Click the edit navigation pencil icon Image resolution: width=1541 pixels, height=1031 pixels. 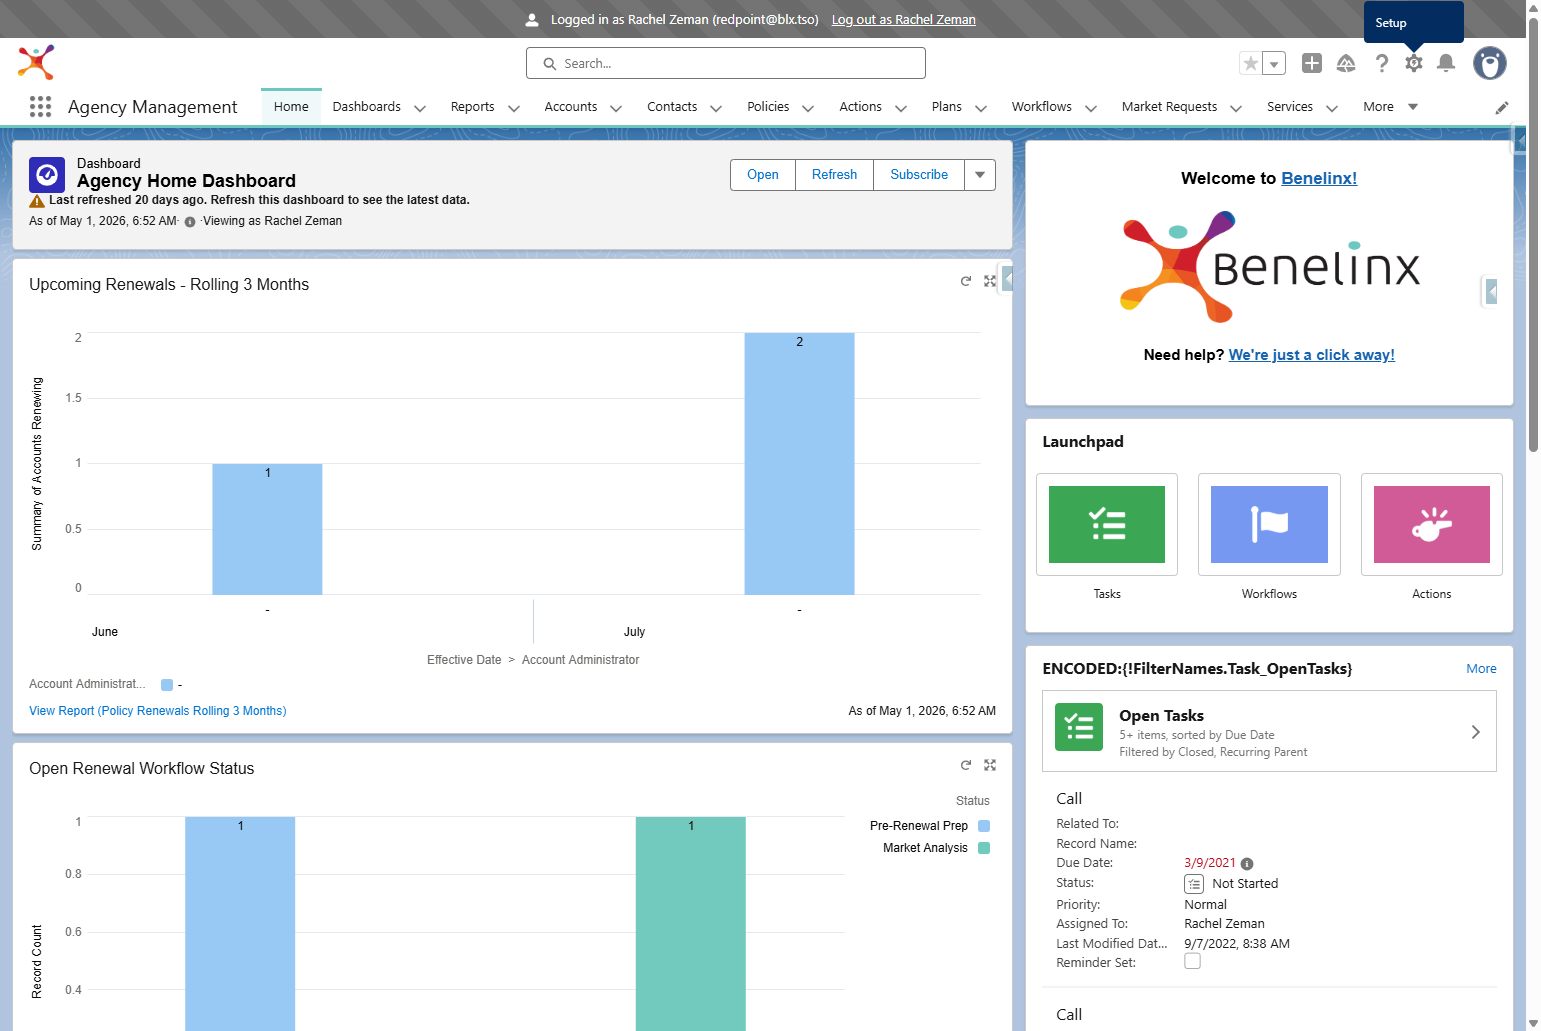click(1502, 108)
